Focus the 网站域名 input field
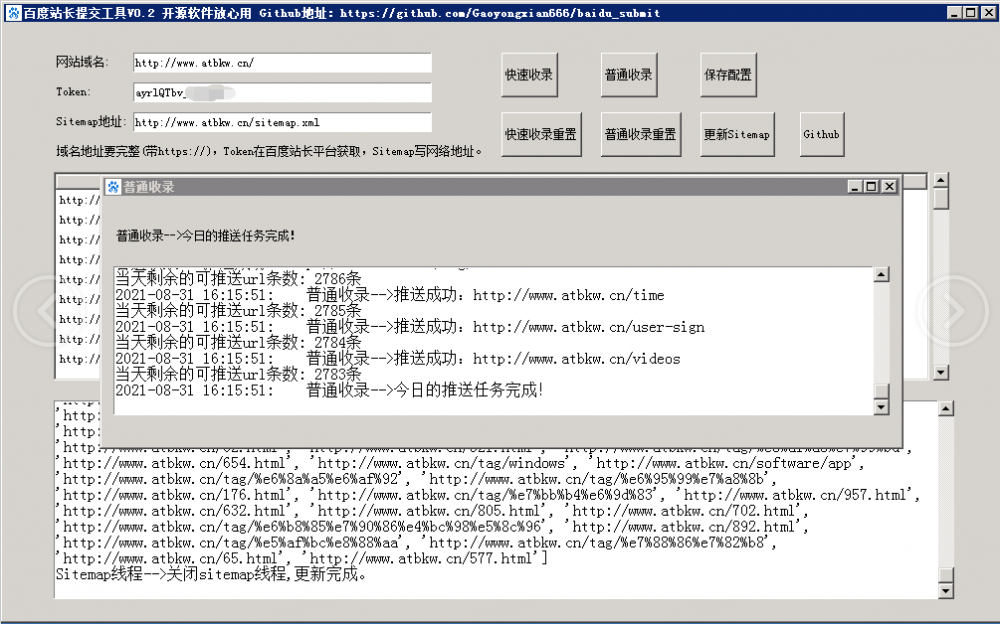 click(283, 63)
